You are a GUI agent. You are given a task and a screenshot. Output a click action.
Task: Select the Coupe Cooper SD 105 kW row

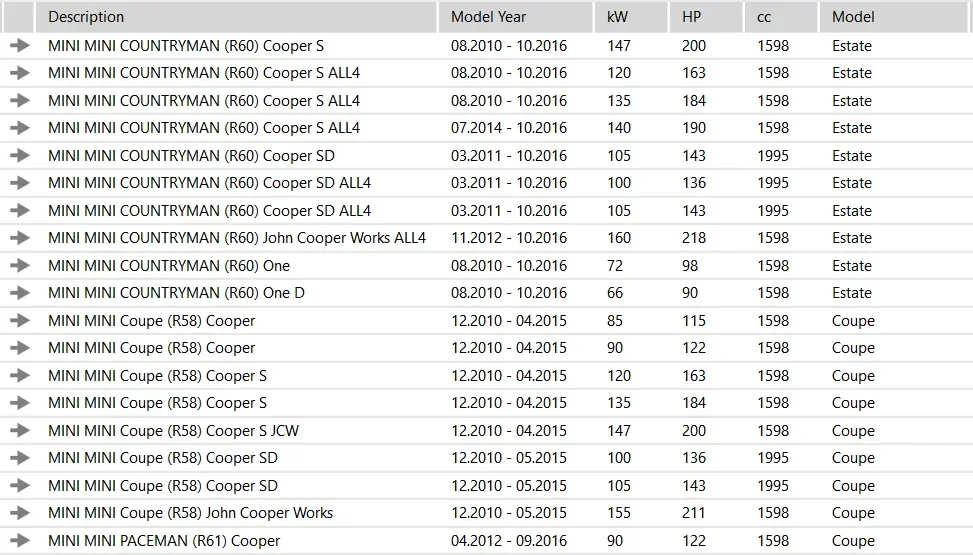[486, 485]
